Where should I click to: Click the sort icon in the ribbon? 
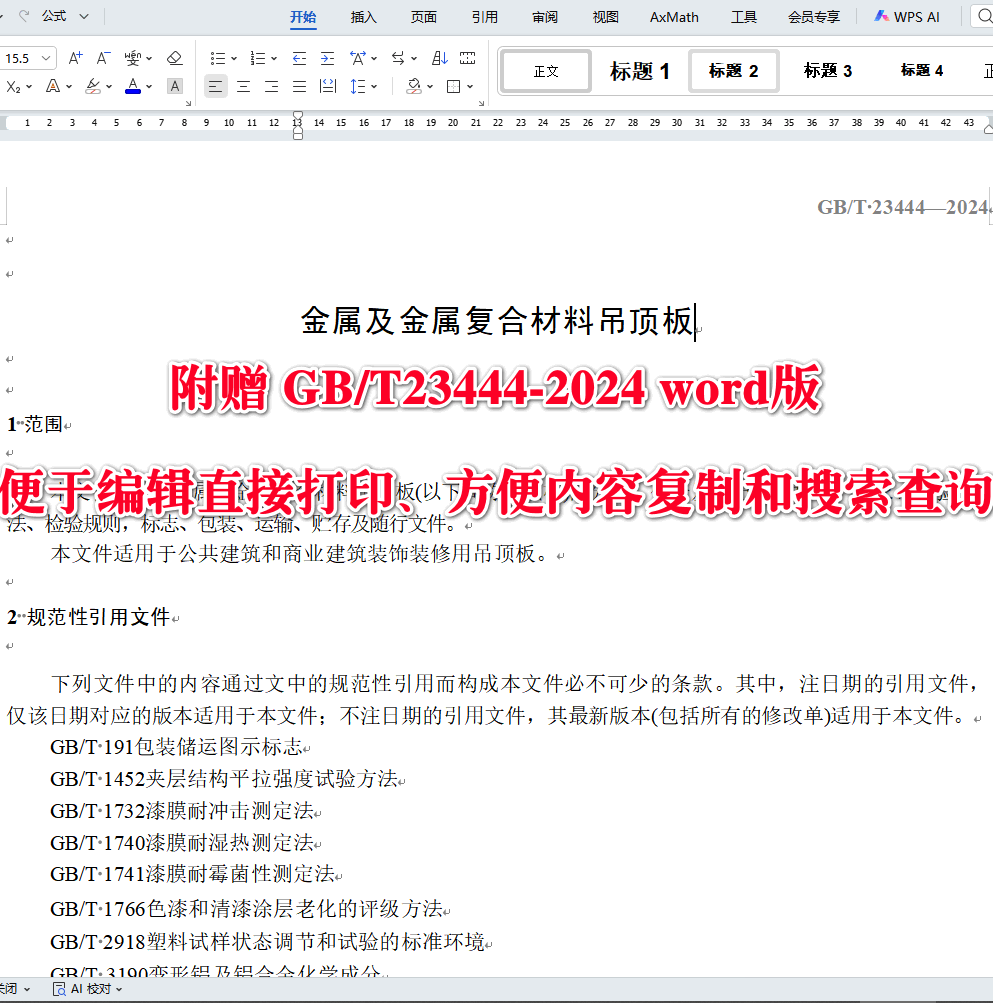click(440, 57)
